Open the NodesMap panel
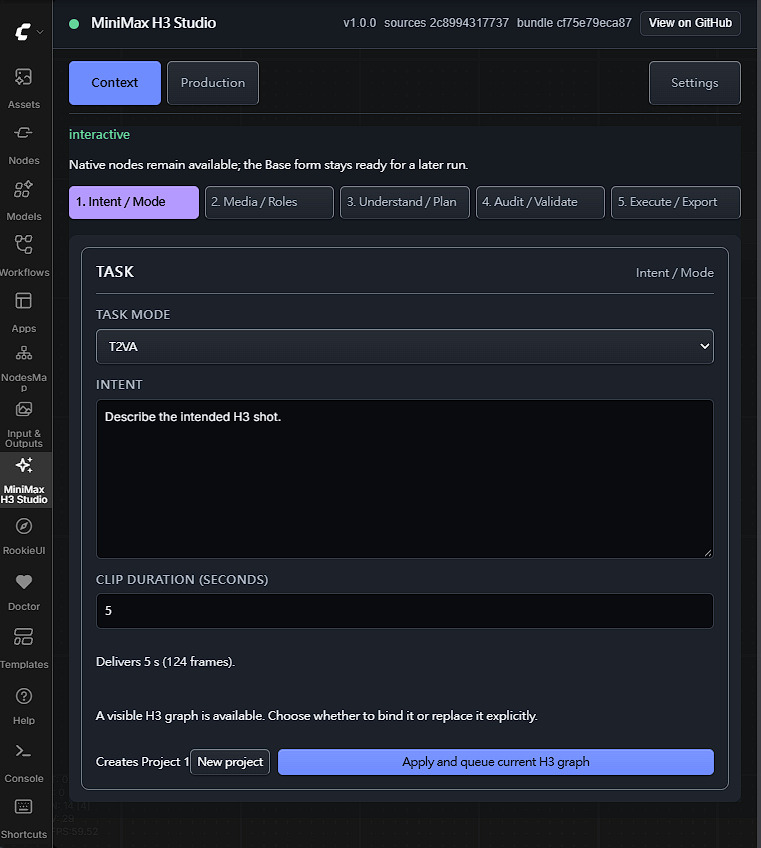761x848 pixels. (24, 368)
